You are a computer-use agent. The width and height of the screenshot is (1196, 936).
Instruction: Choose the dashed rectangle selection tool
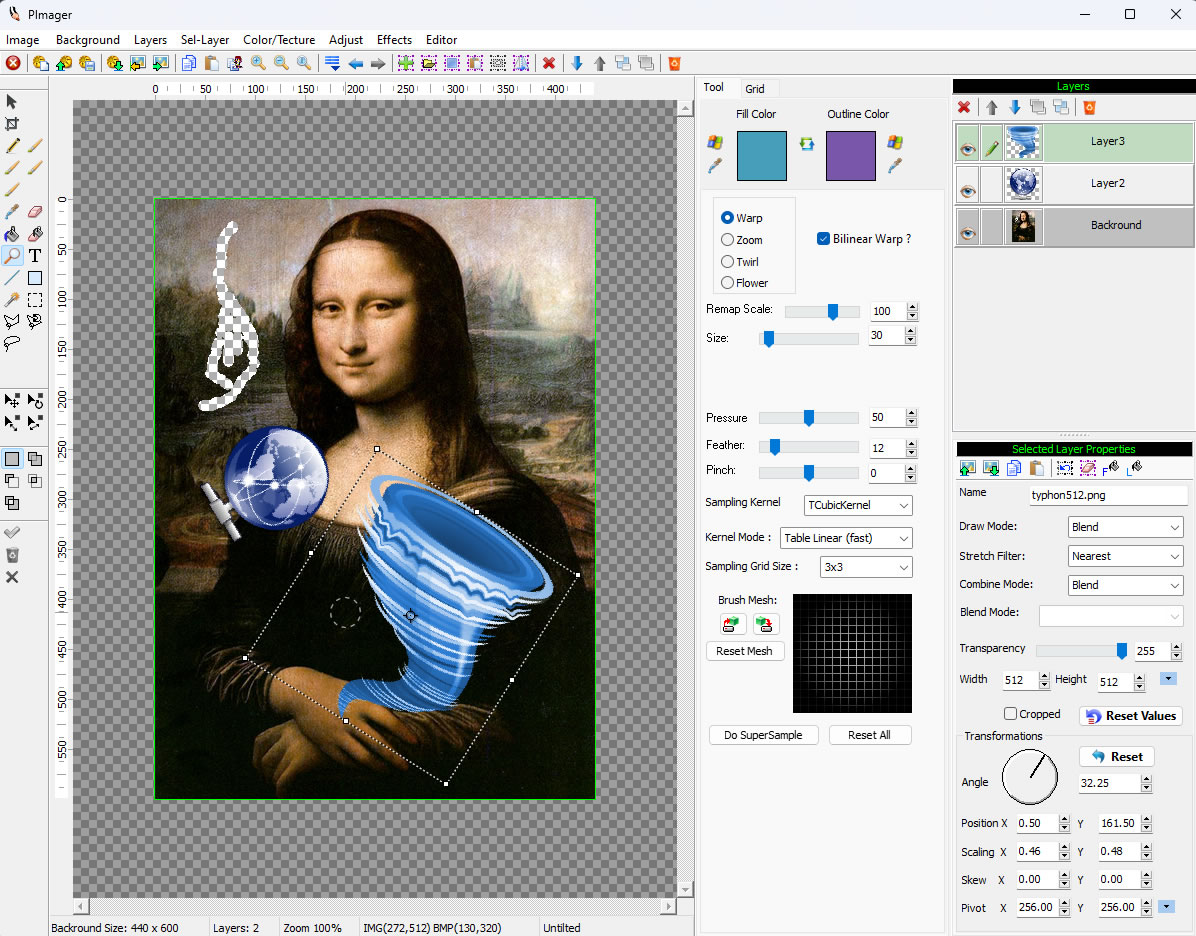[x=35, y=300]
